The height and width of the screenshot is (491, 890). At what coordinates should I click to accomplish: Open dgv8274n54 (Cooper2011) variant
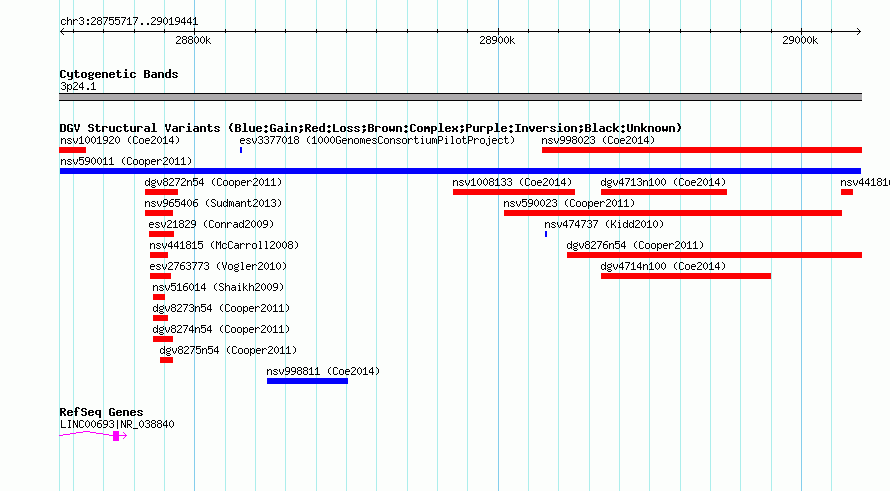point(221,329)
